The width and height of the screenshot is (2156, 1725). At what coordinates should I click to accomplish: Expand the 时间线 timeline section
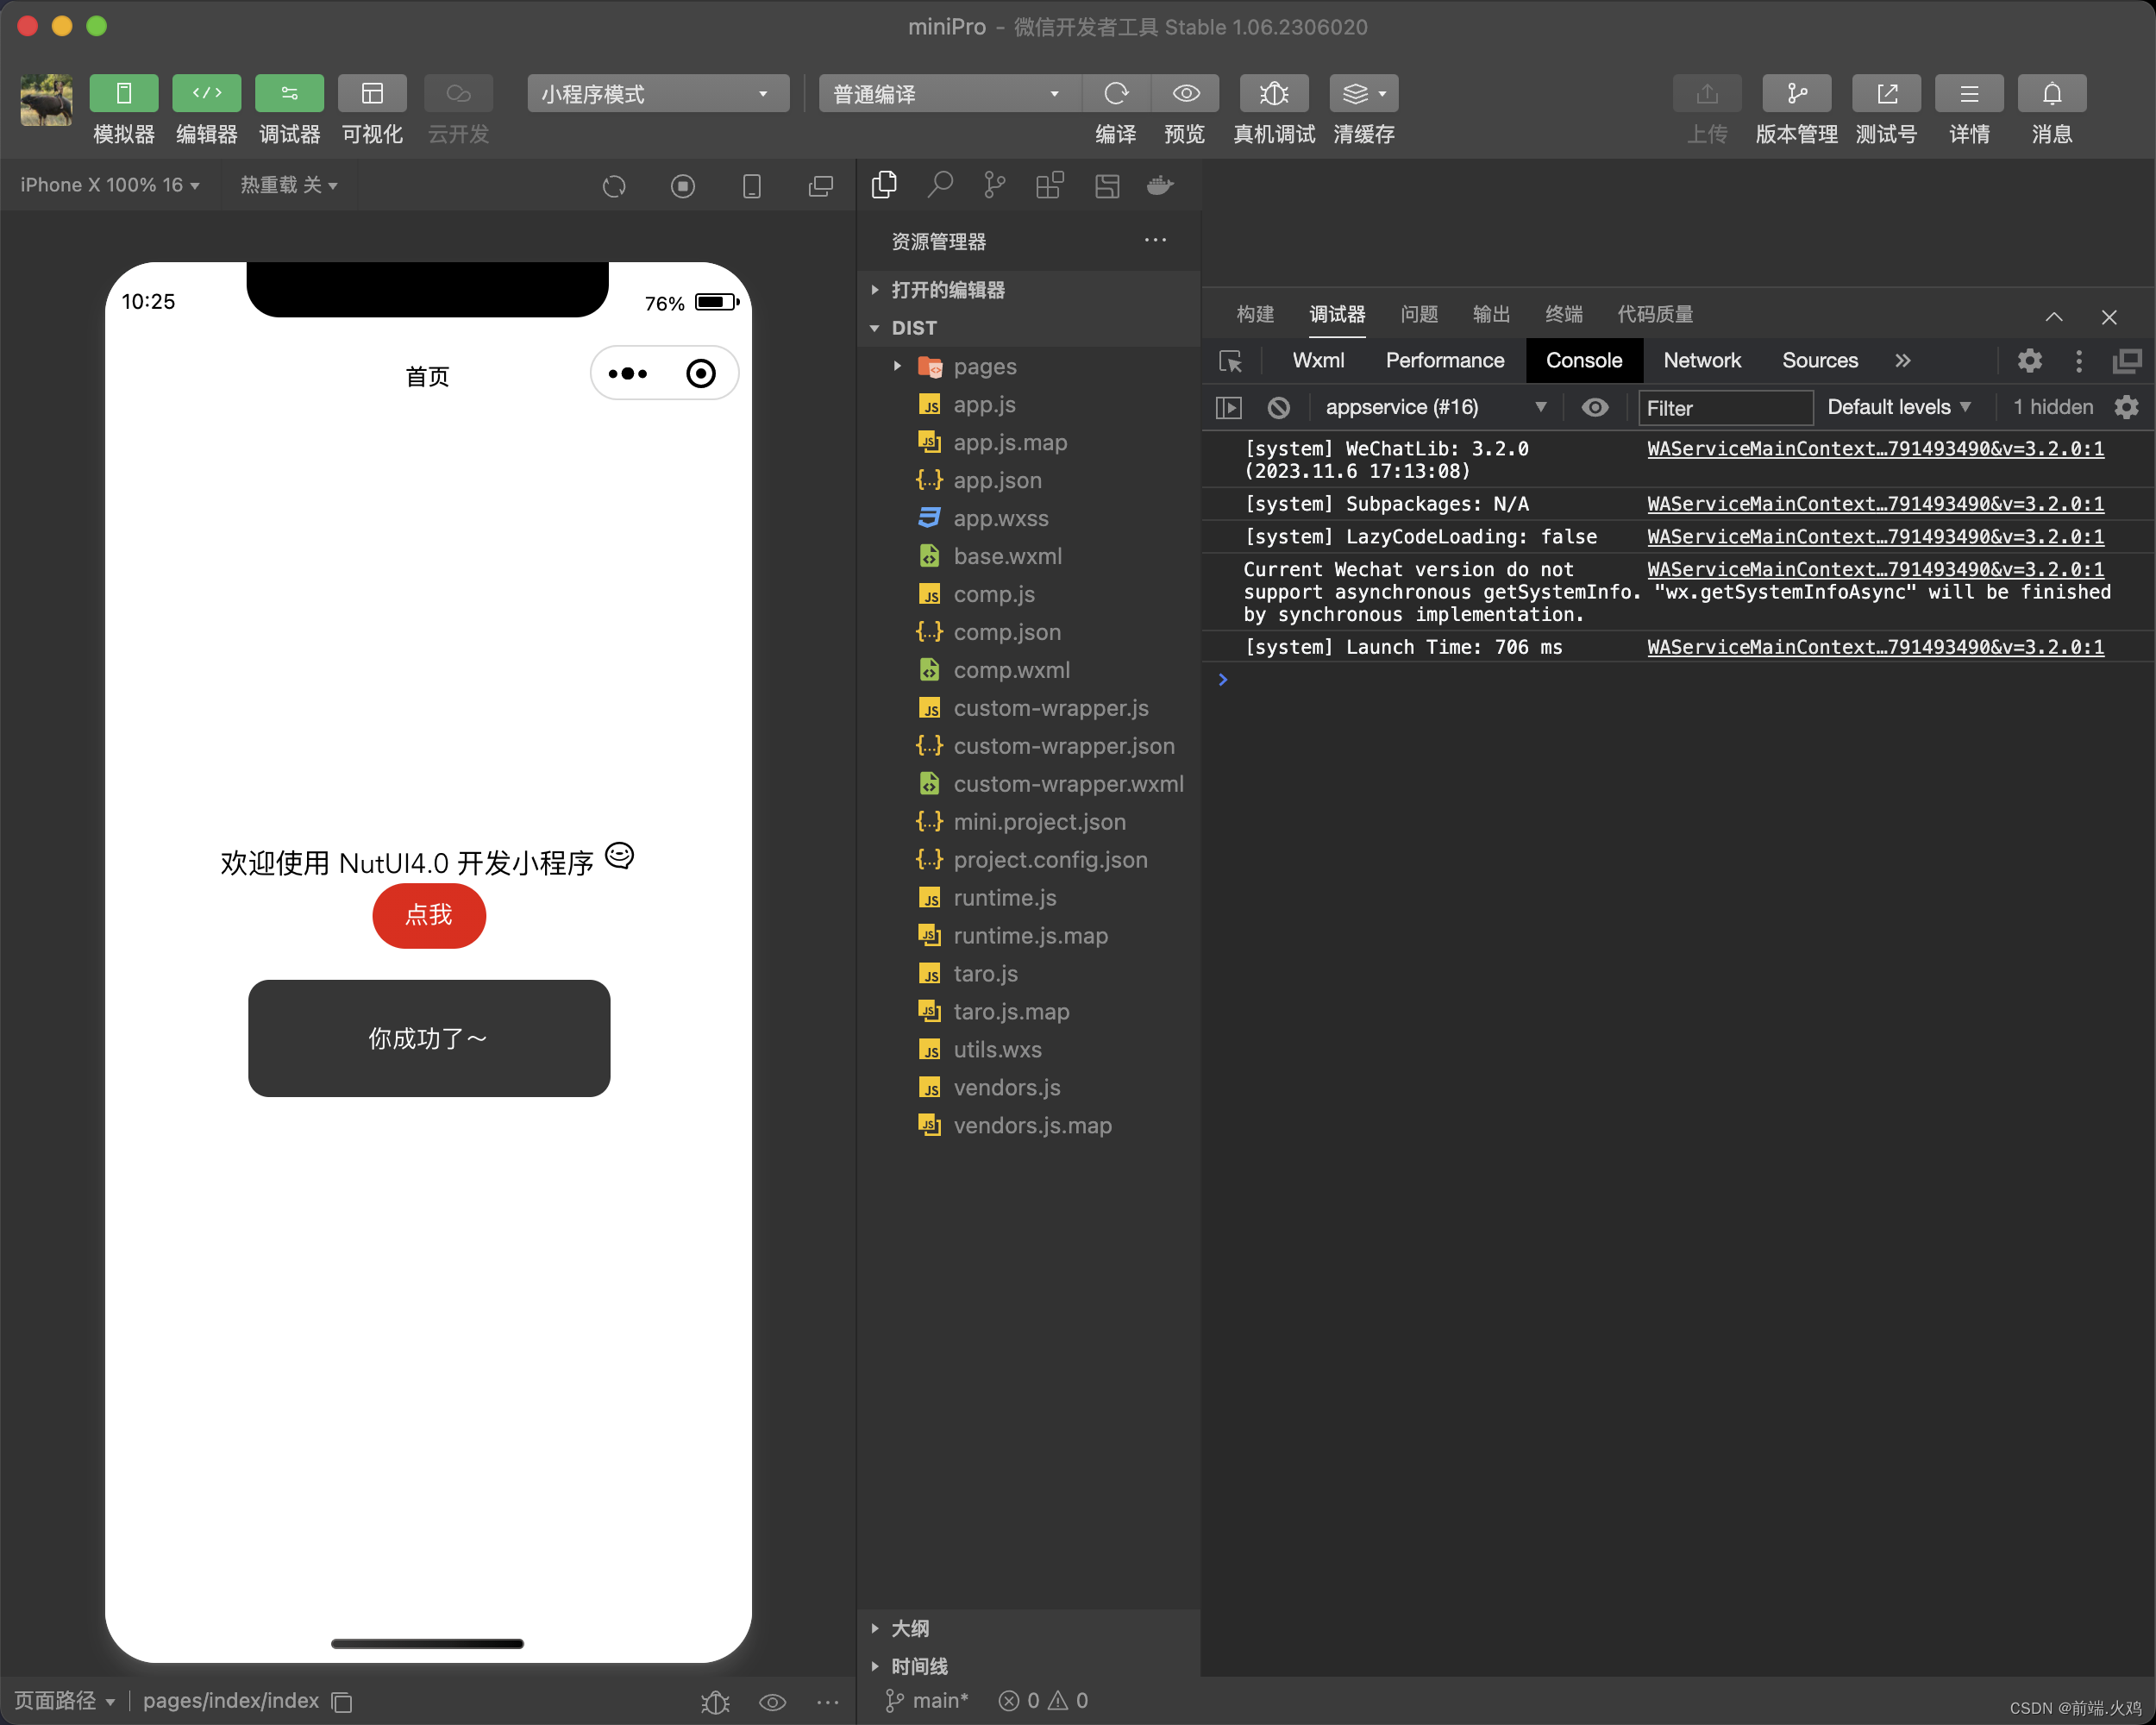coord(1029,1666)
